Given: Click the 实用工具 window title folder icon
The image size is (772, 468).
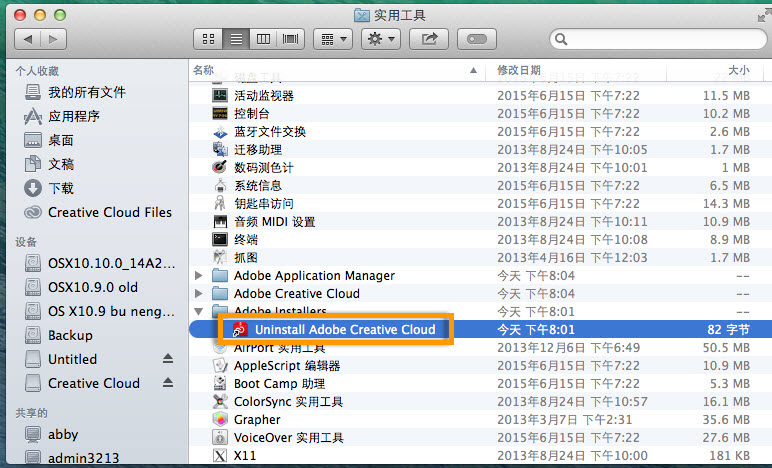Looking at the screenshot, I should click(x=361, y=16).
